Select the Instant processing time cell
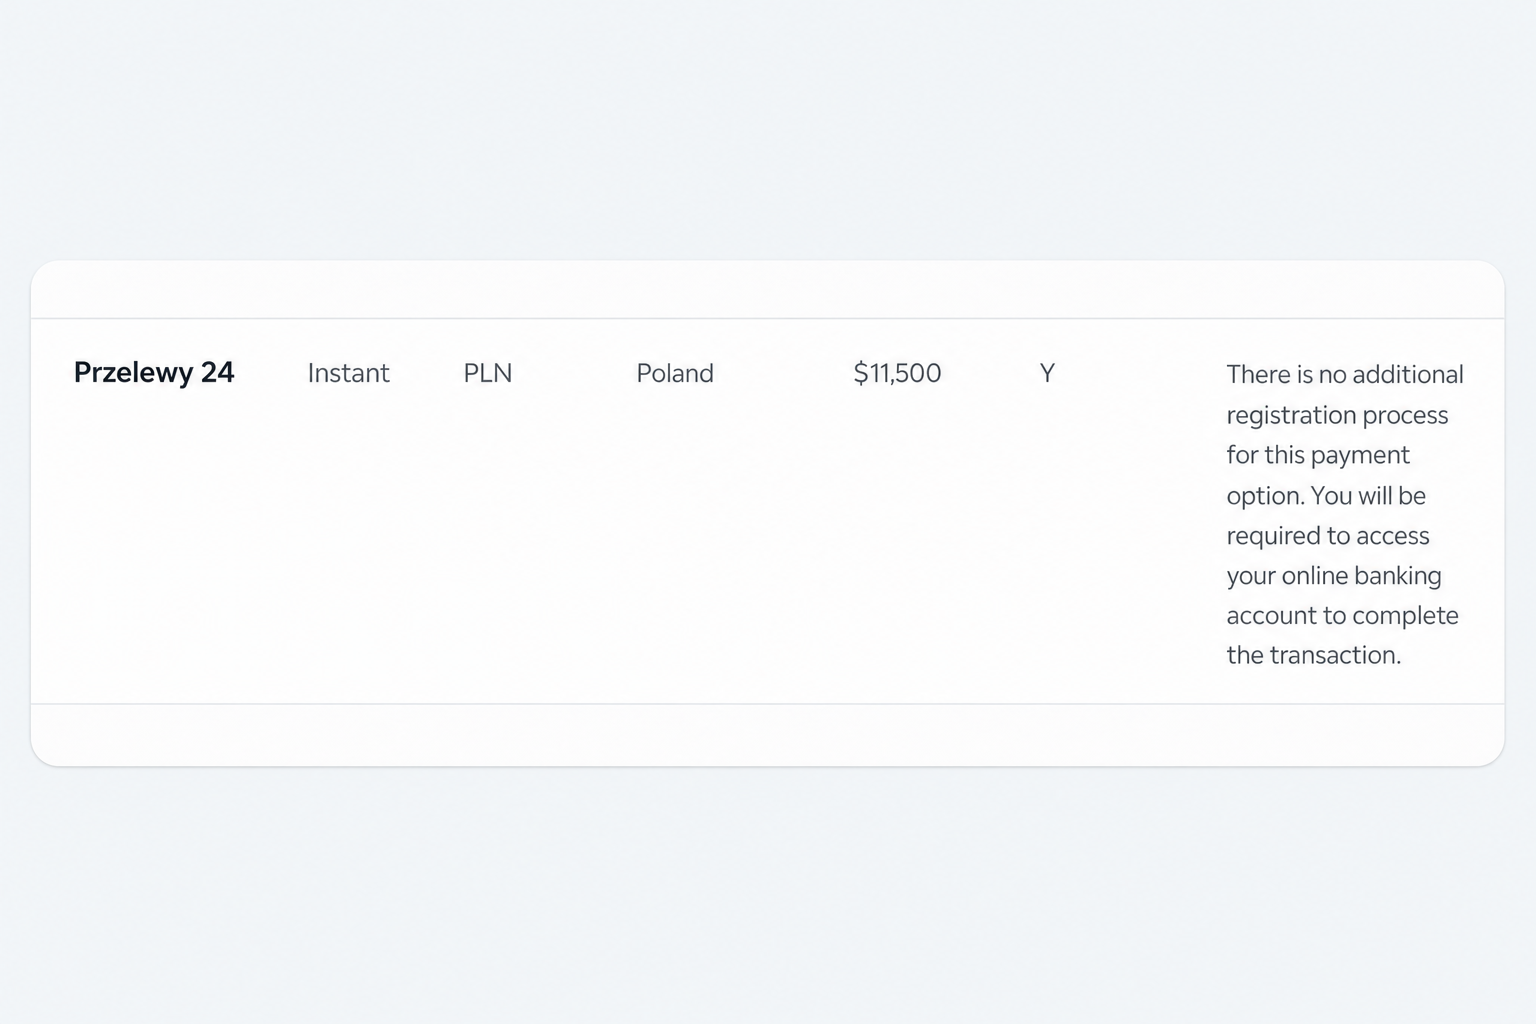This screenshot has height=1024, width=1536. [x=348, y=373]
